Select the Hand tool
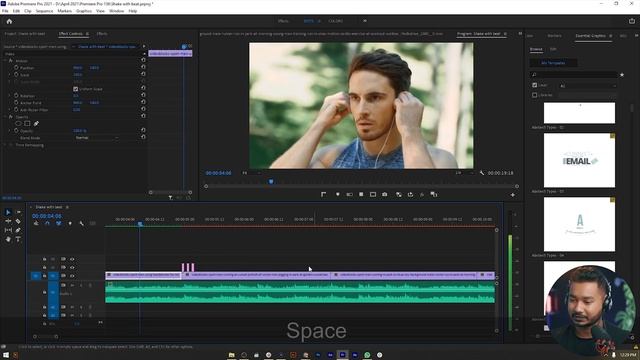 click(8, 239)
